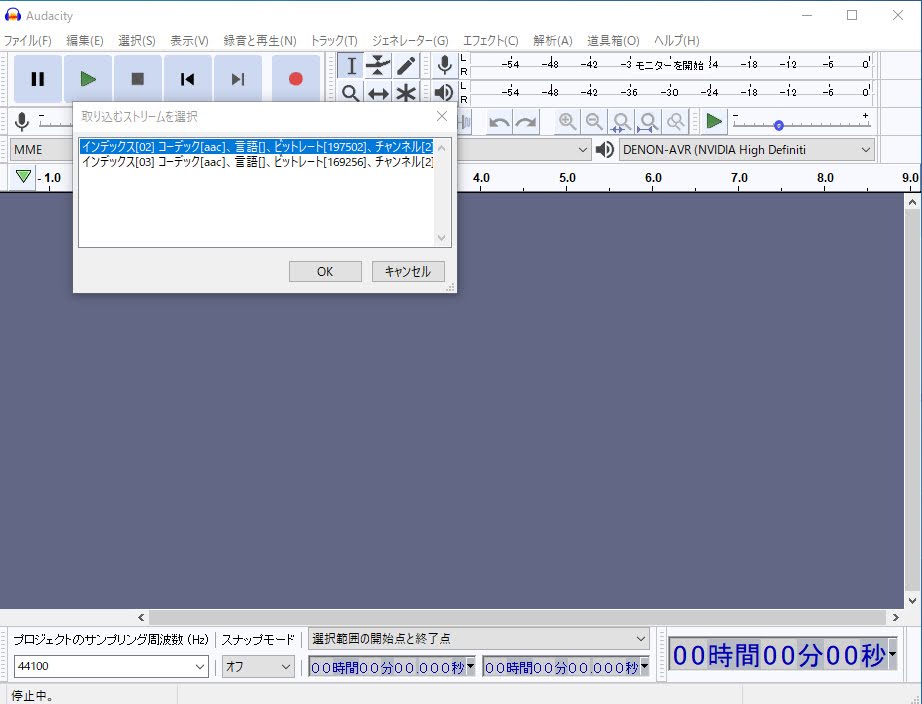Select the Draw pencil tool
The width and height of the screenshot is (922, 704).
405,66
